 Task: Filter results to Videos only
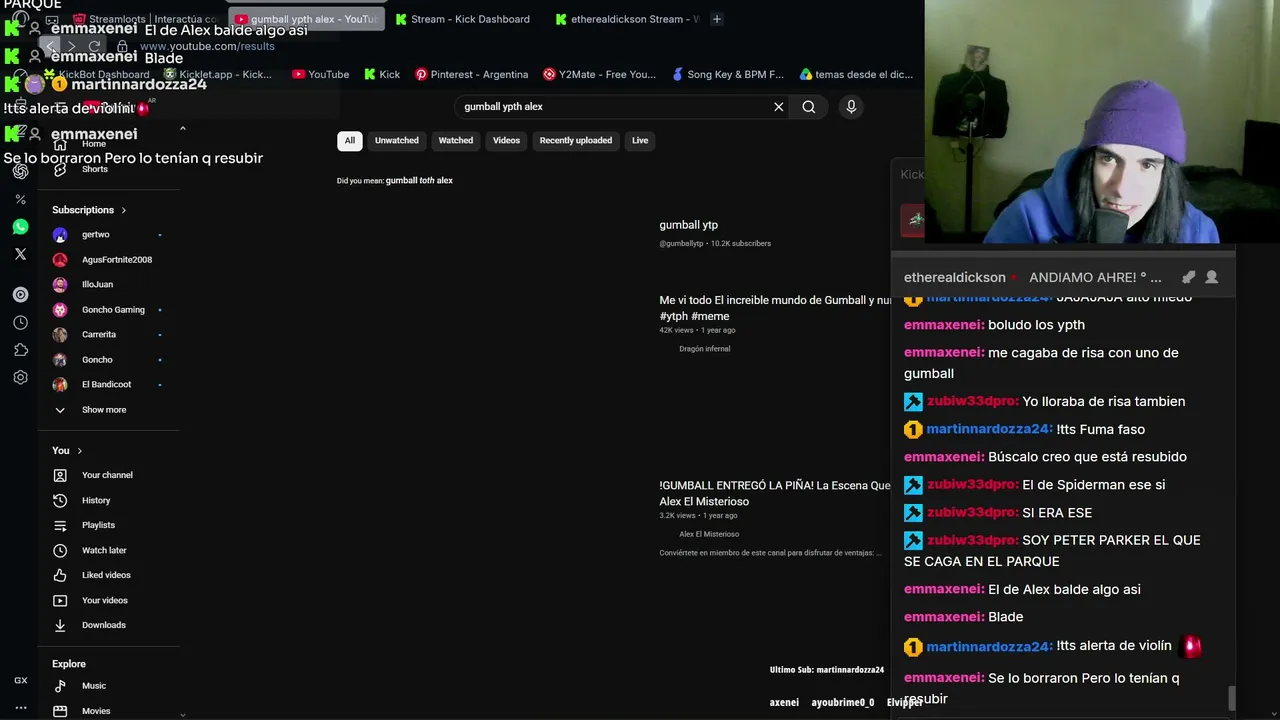tap(506, 141)
